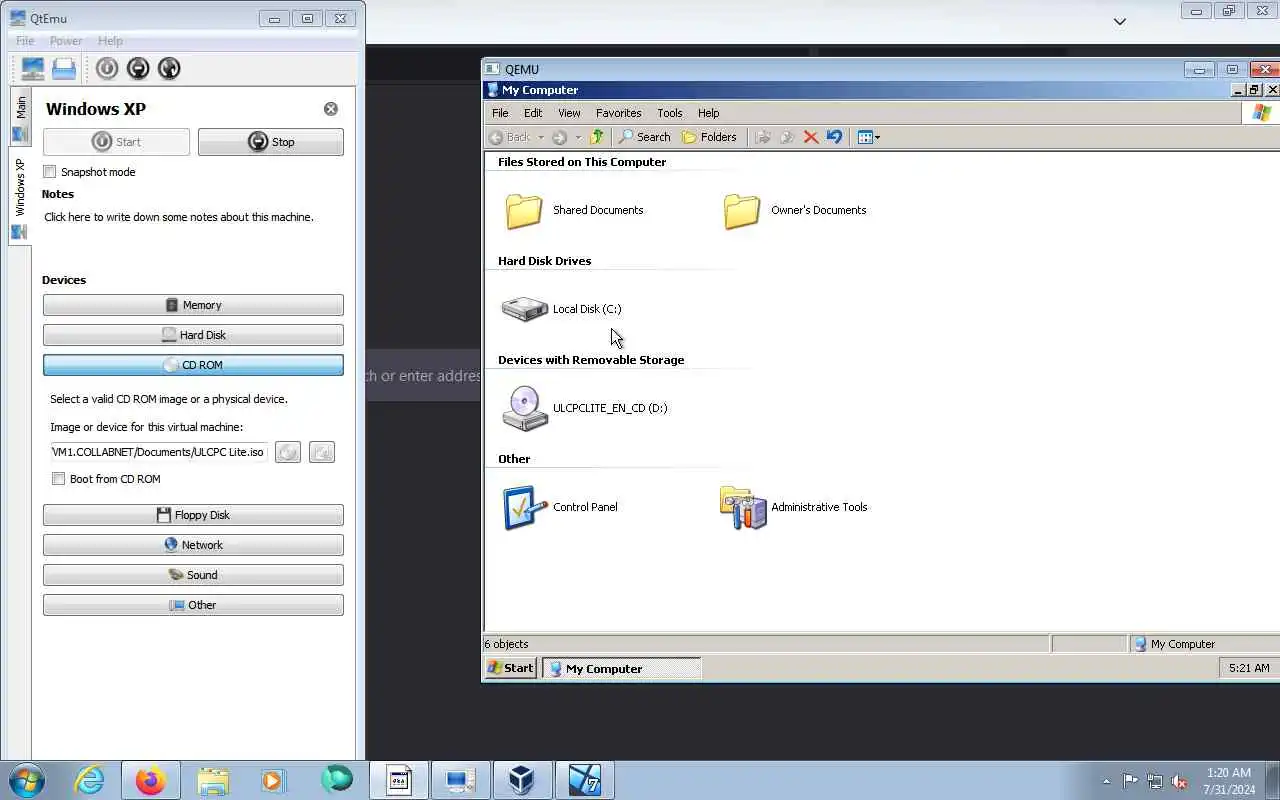Click My Computer taskbar button in XP
Viewport: 1280px width, 800px height.
coord(621,668)
